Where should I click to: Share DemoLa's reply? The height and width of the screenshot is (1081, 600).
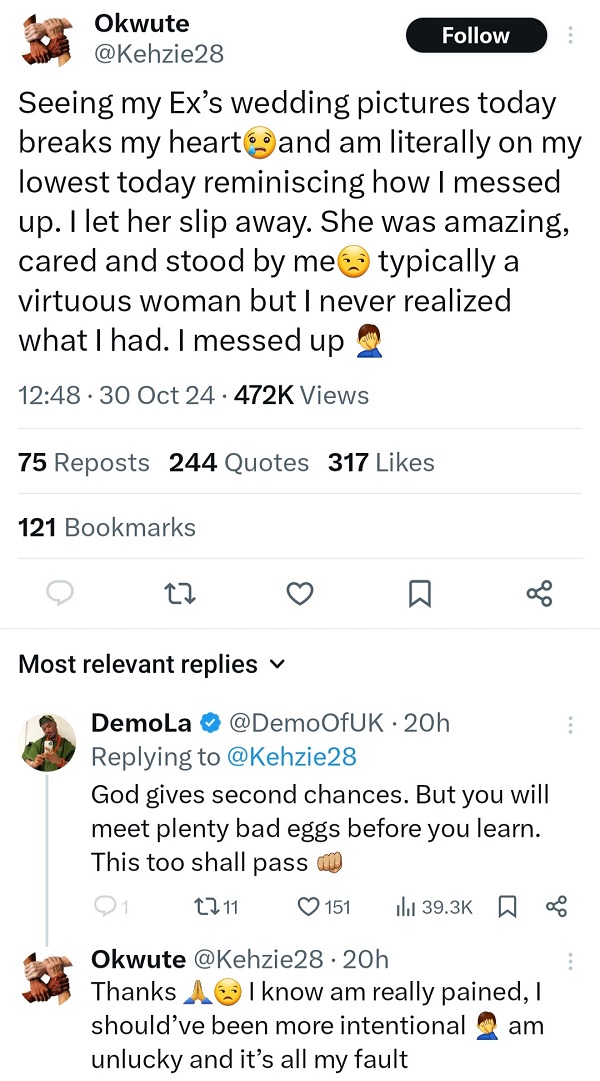click(557, 906)
